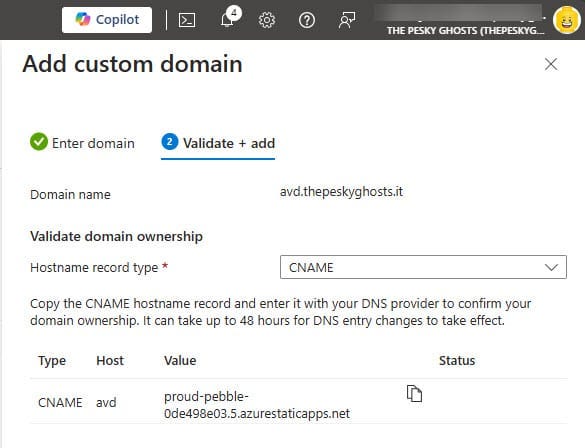Image resolution: width=585 pixels, height=448 pixels.
Task: Open the Copilot button
Action: [x=107, y=20]
